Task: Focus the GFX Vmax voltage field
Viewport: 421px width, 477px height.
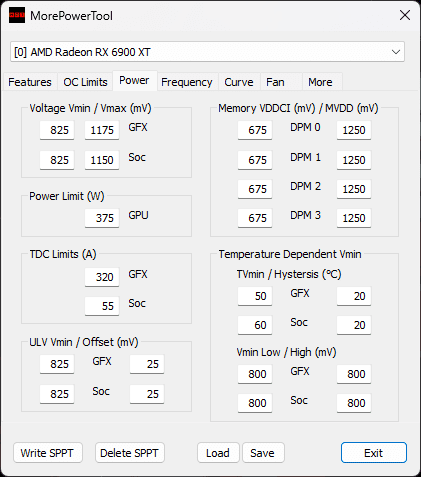Action: (x=102, y=130)
